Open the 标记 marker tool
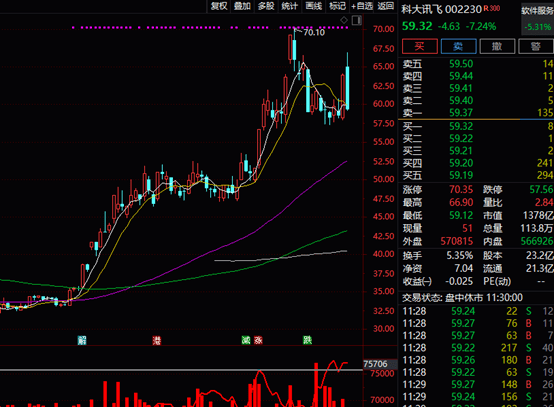Screen dimensions: 554x407 click(x=337, y=6)
